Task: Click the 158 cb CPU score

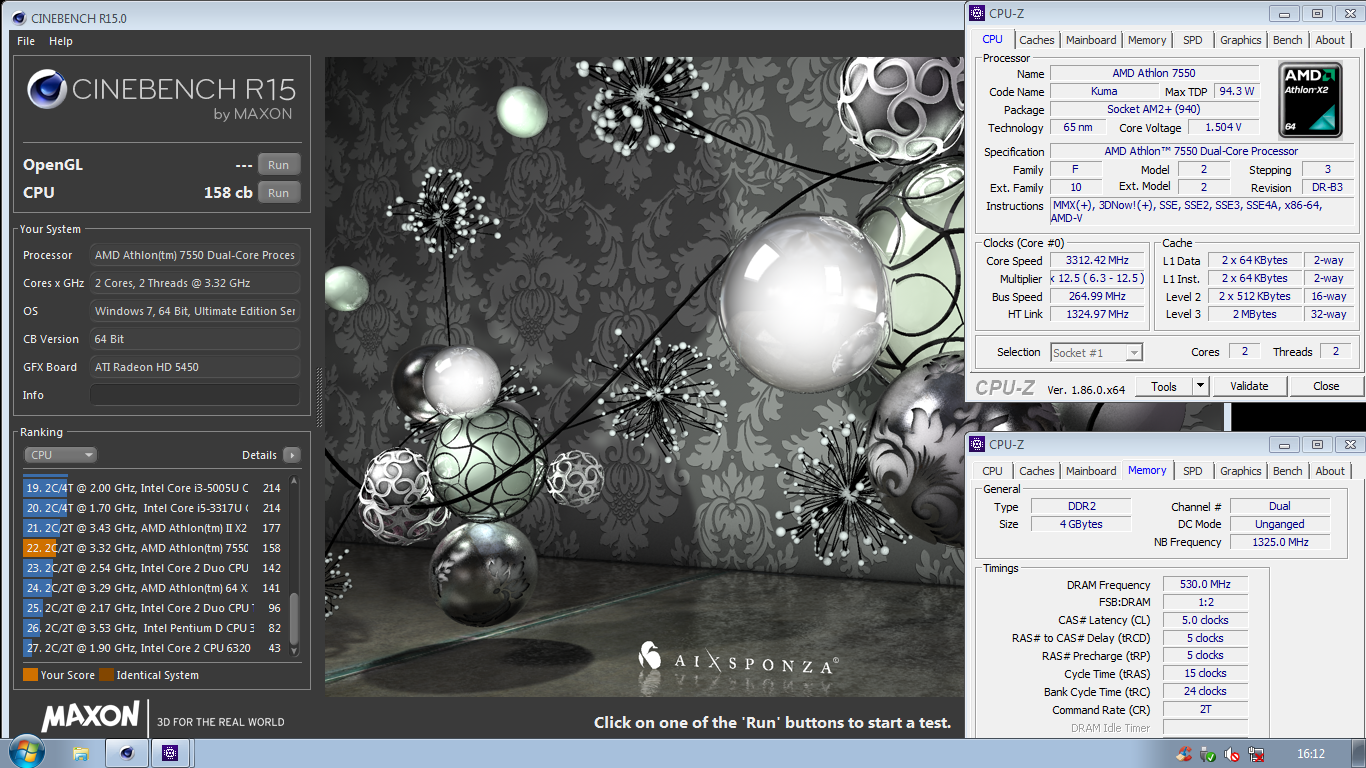Action: tap(228, 193)
